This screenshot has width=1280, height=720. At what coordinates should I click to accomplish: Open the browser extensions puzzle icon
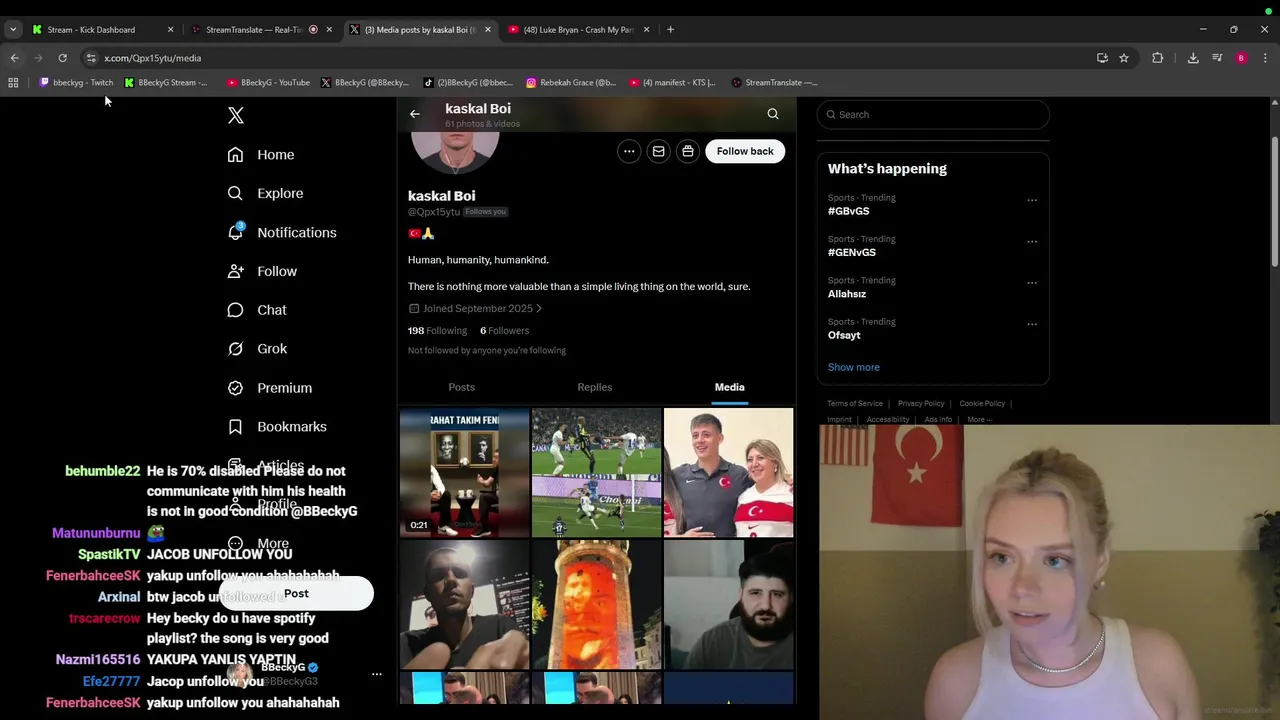(1158, 58)
